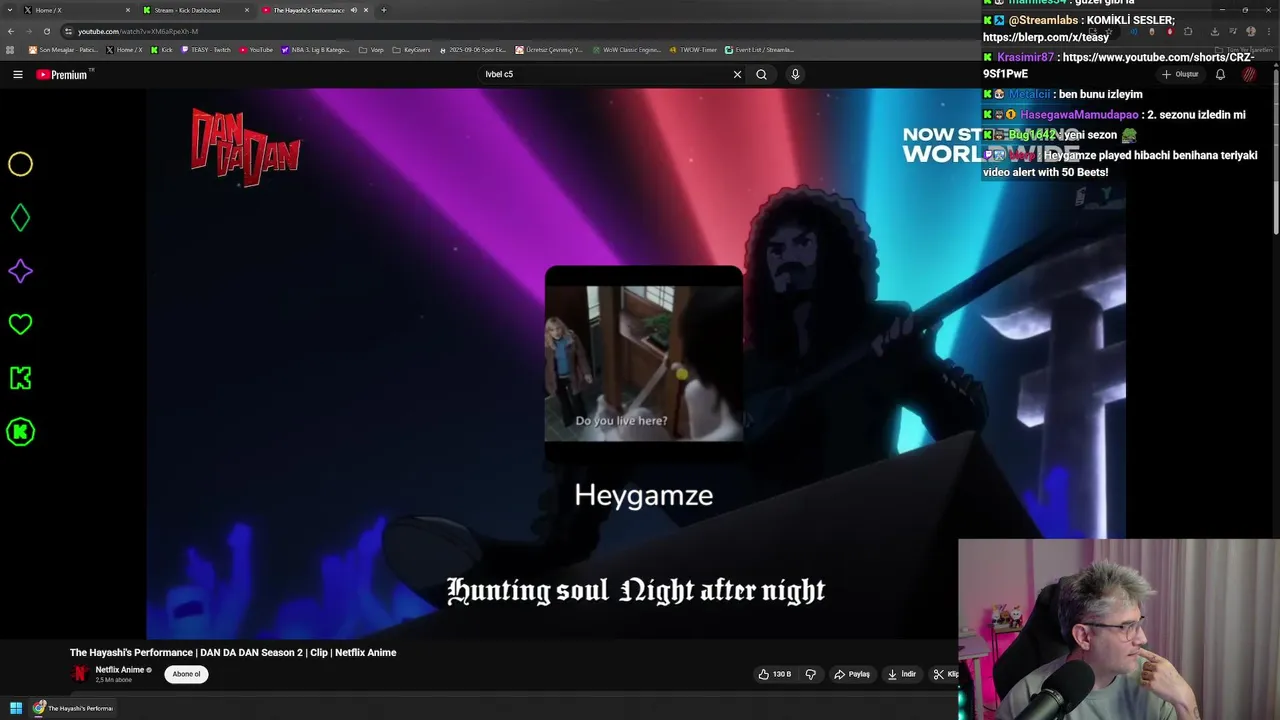Close the Stream - Kick Dashboard tab

[x=247, y=10]
